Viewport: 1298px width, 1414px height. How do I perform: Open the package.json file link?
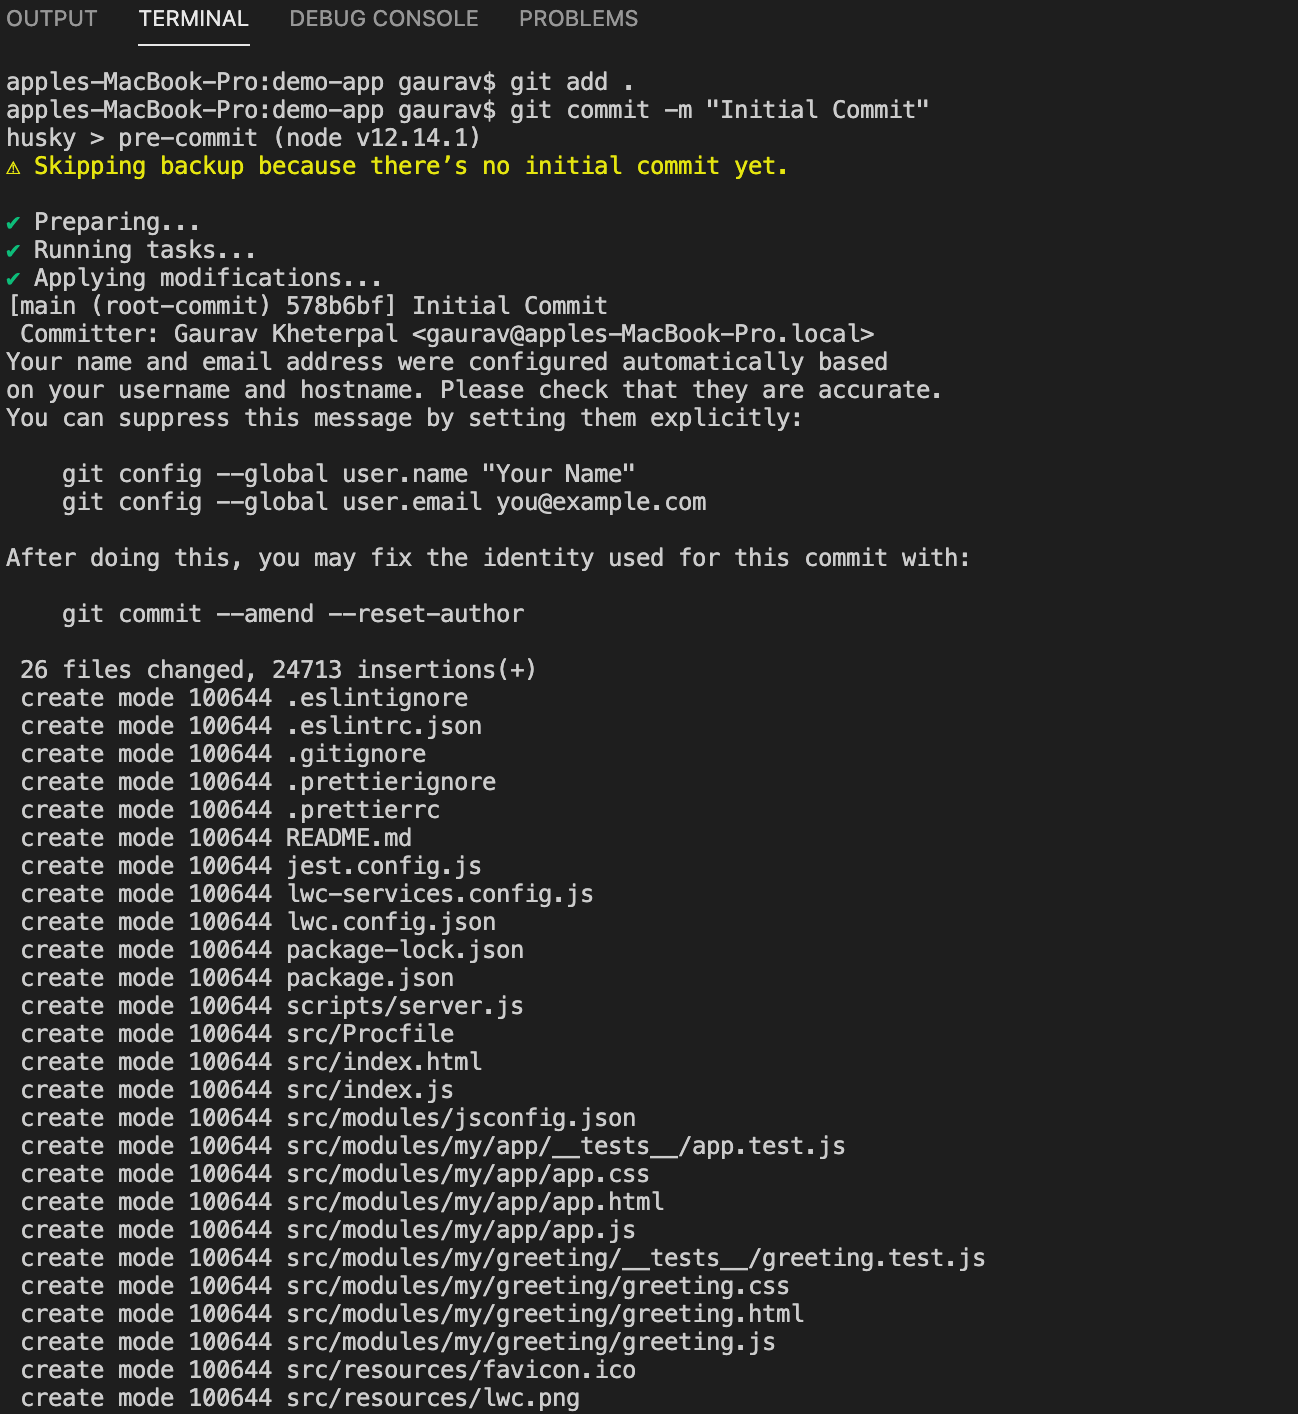[369, 978]
